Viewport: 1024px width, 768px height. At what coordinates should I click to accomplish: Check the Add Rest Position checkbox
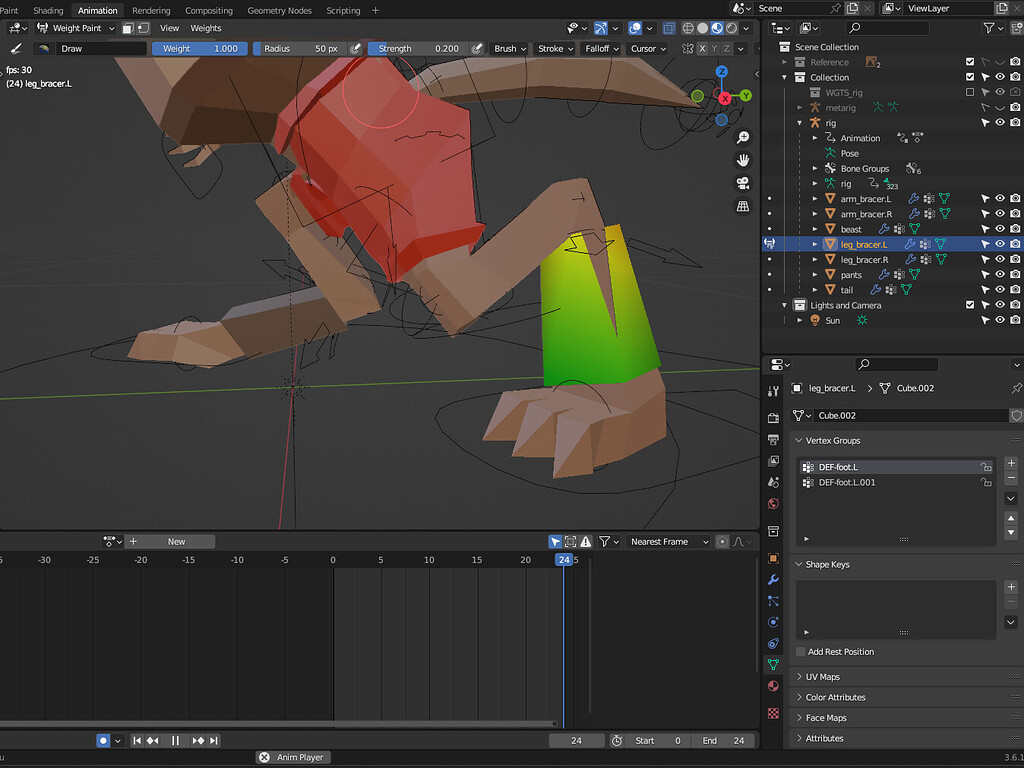[800, 651]
